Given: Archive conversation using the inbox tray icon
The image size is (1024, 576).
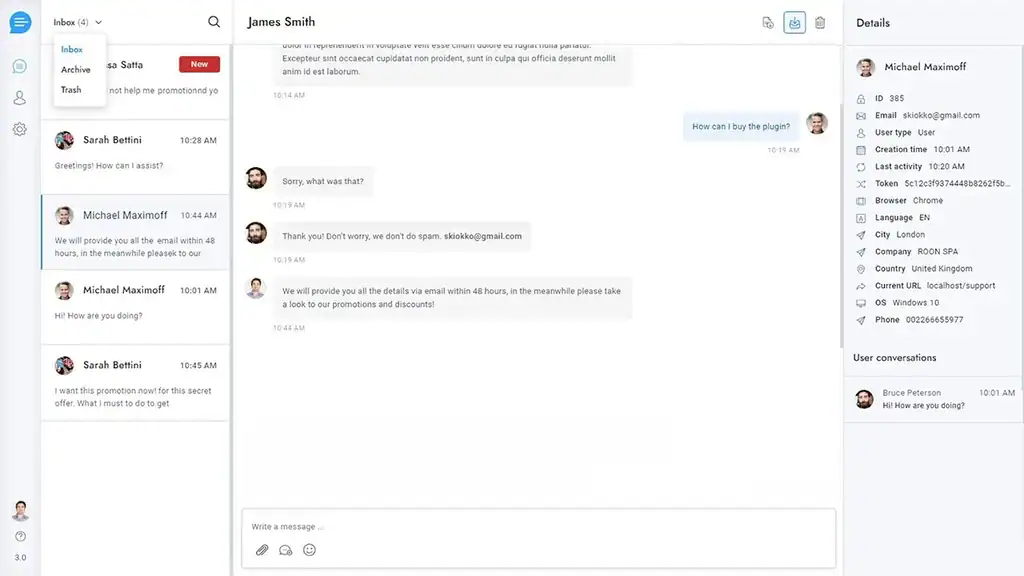Looking at the screenshot, I should point(794,23).
